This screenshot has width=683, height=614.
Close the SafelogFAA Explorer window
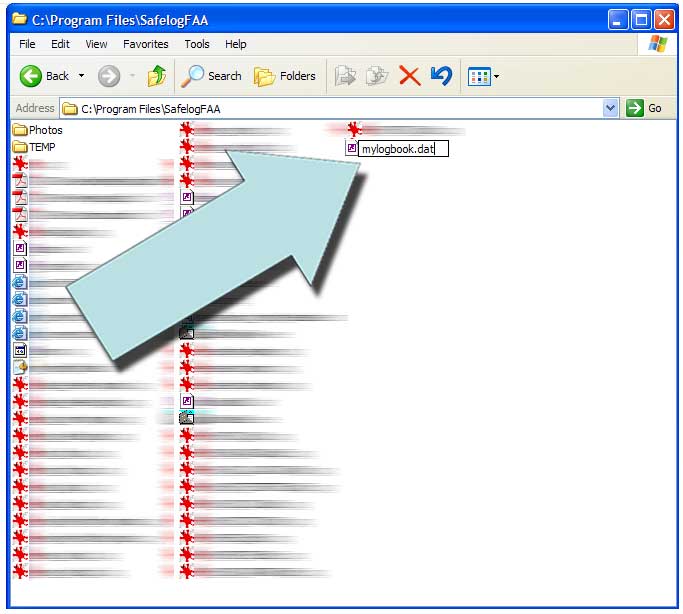tap(665, 20)
